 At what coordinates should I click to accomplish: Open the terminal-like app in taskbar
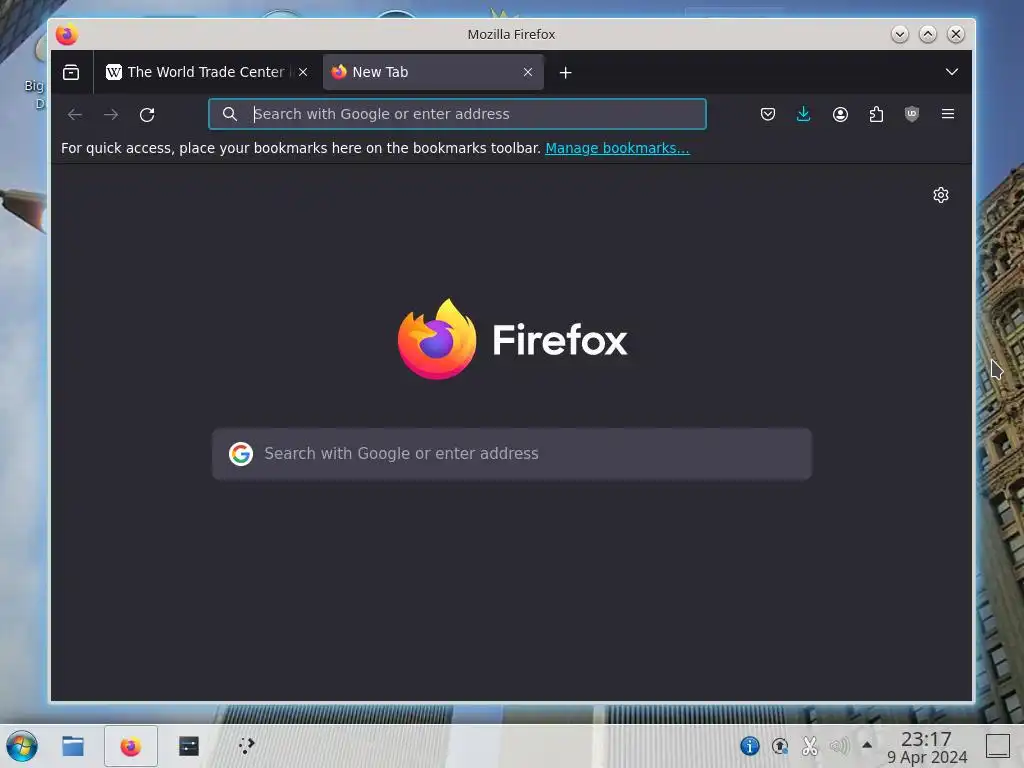click(x=189, y=746)
